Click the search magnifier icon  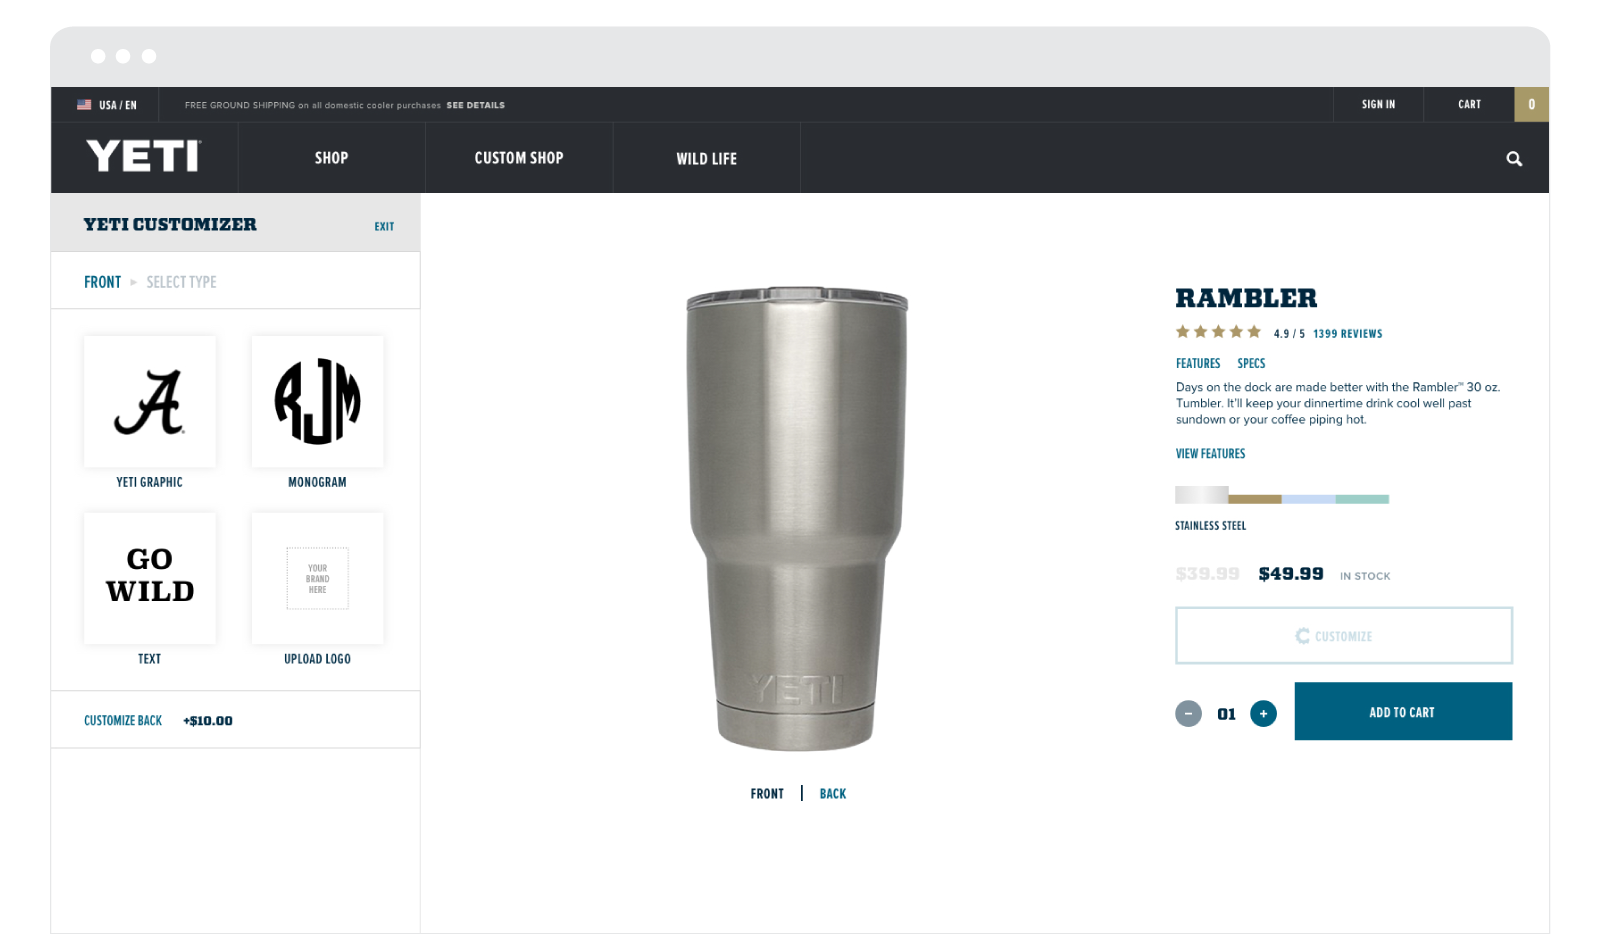pos(1514,159)
